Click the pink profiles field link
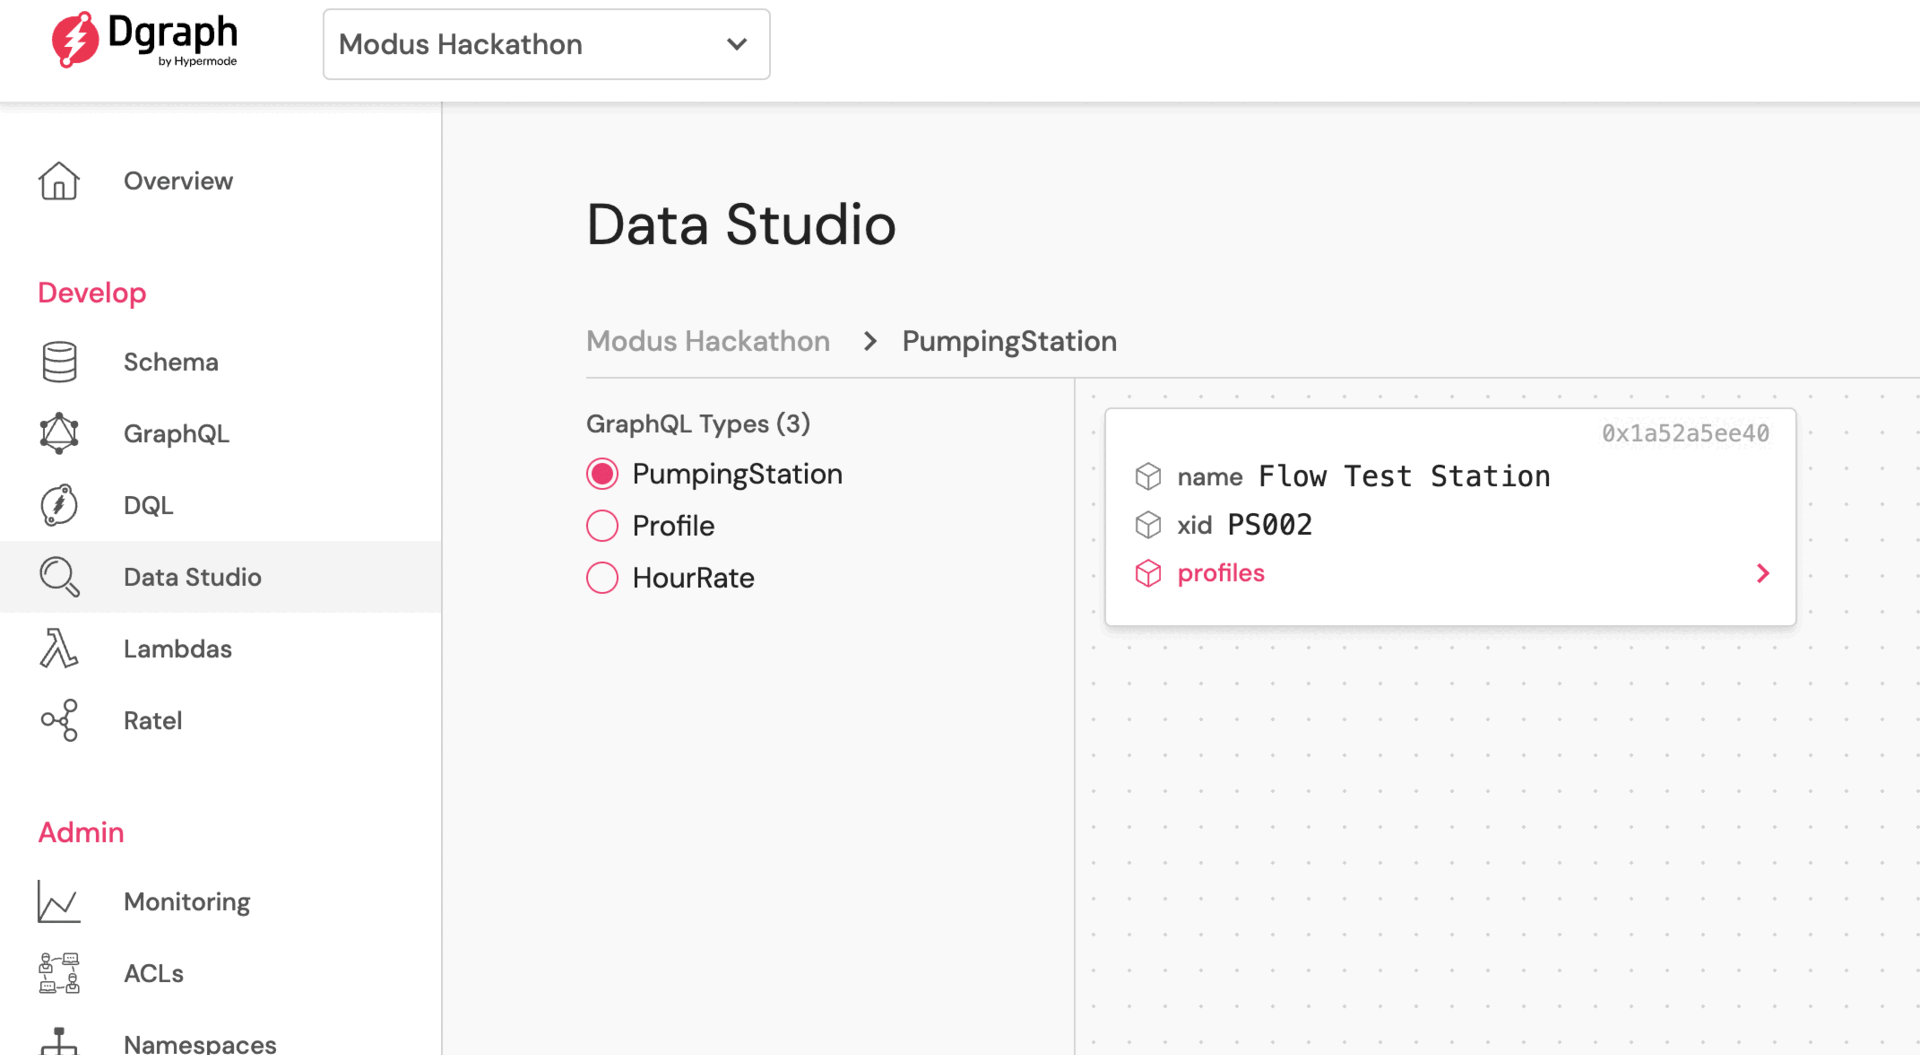This screenshot has height=1055, width=1920. (1220, 573)
